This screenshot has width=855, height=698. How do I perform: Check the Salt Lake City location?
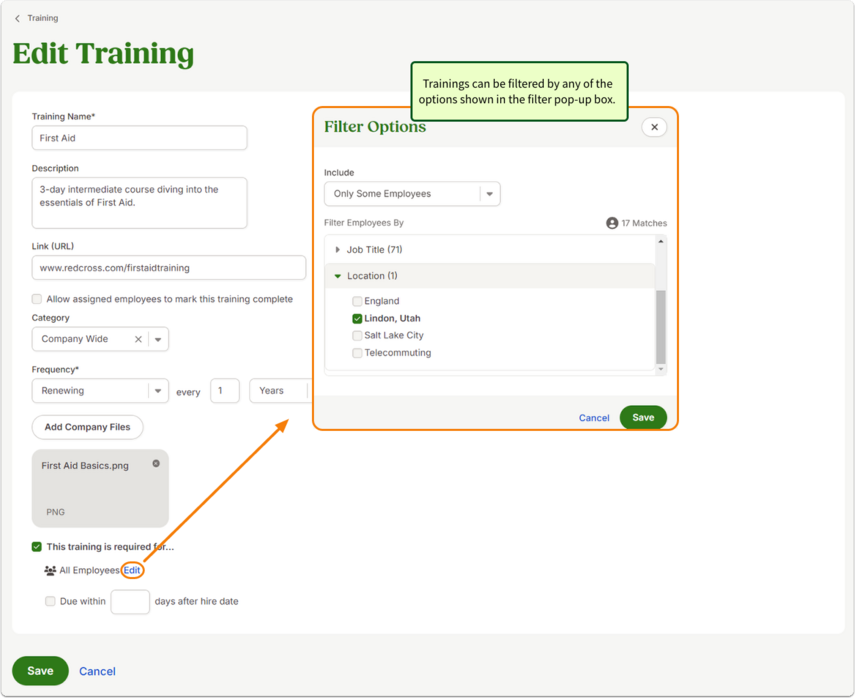[357, 335]
